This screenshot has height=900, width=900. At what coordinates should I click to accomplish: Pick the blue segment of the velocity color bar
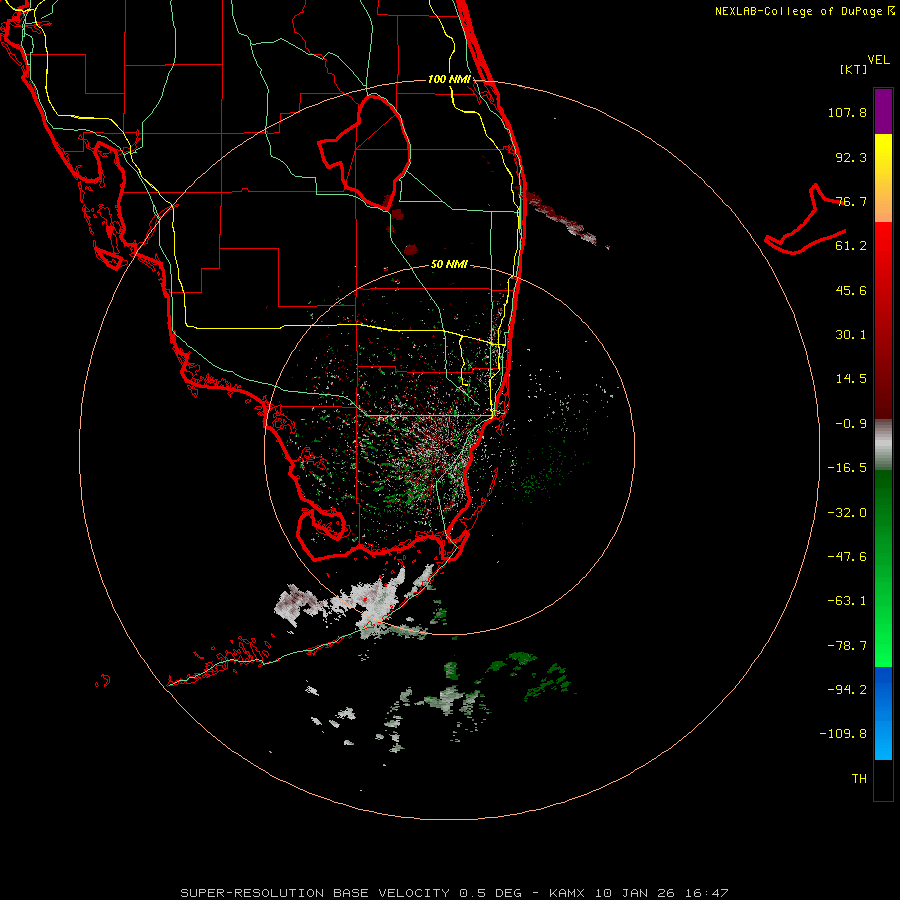coord(883,713)
